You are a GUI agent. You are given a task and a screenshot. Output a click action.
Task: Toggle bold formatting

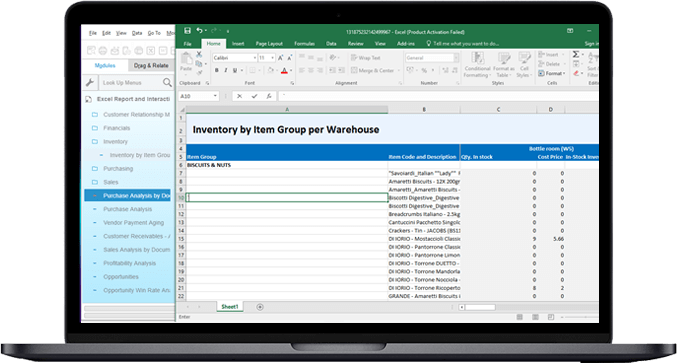click(216, 70)
